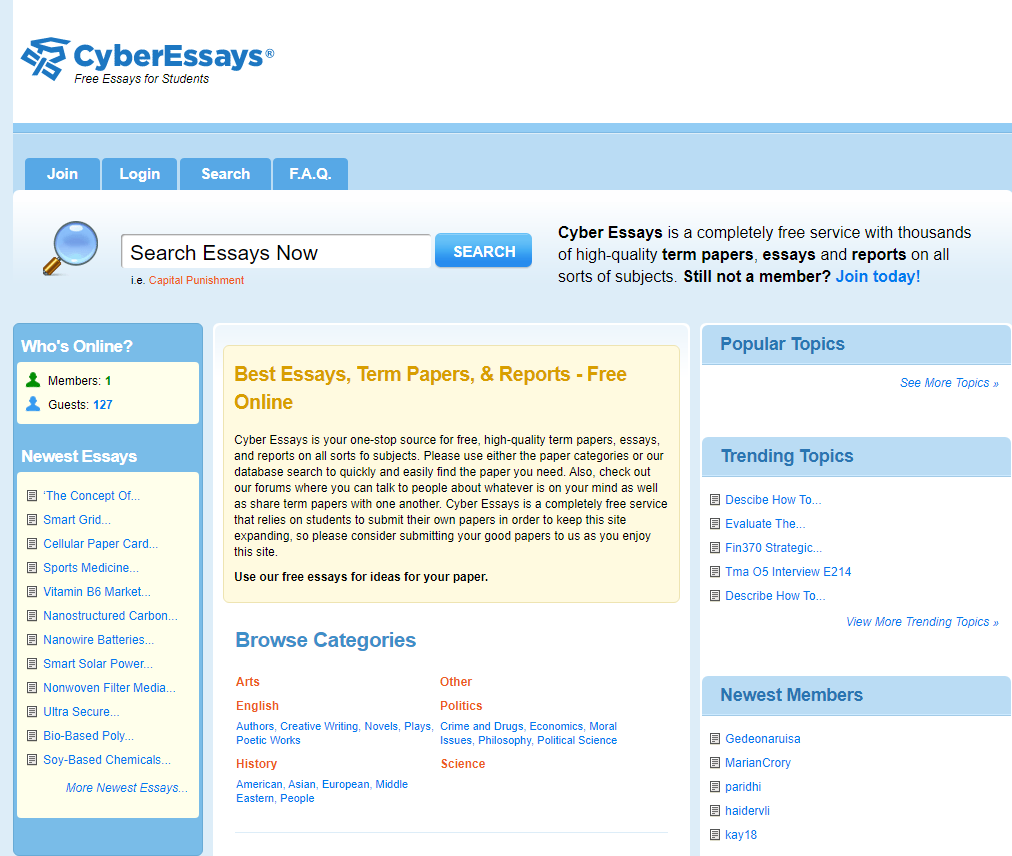The image size is (1012, 856).
Task: Open the Login tab
Action: [139, 174]
